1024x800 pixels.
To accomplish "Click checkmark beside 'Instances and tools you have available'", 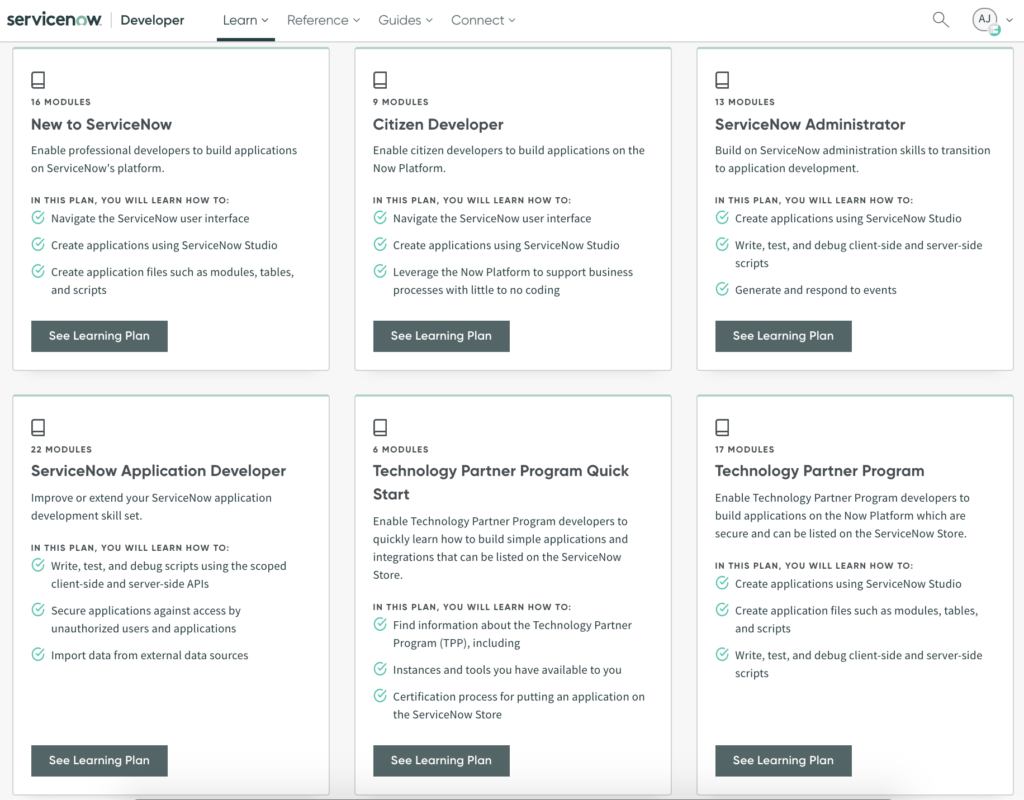I will 380,669.
